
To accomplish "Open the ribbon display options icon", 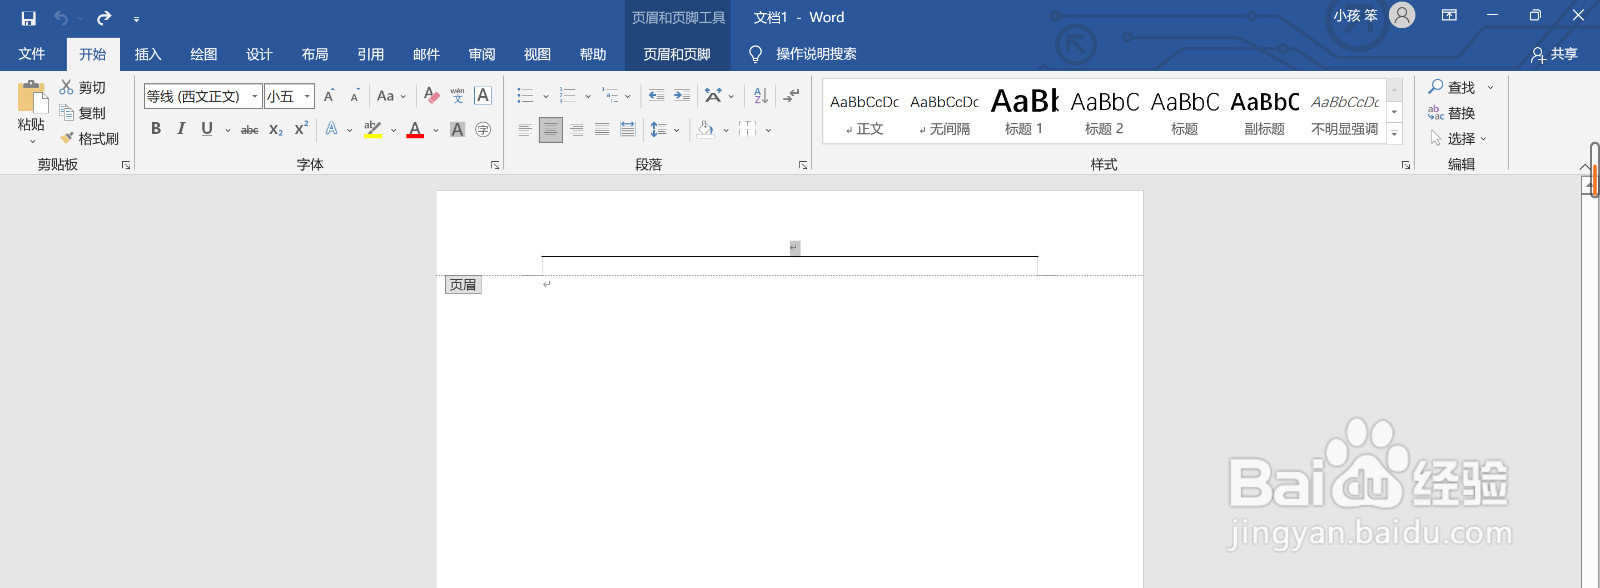I will tap(1449, 15).
